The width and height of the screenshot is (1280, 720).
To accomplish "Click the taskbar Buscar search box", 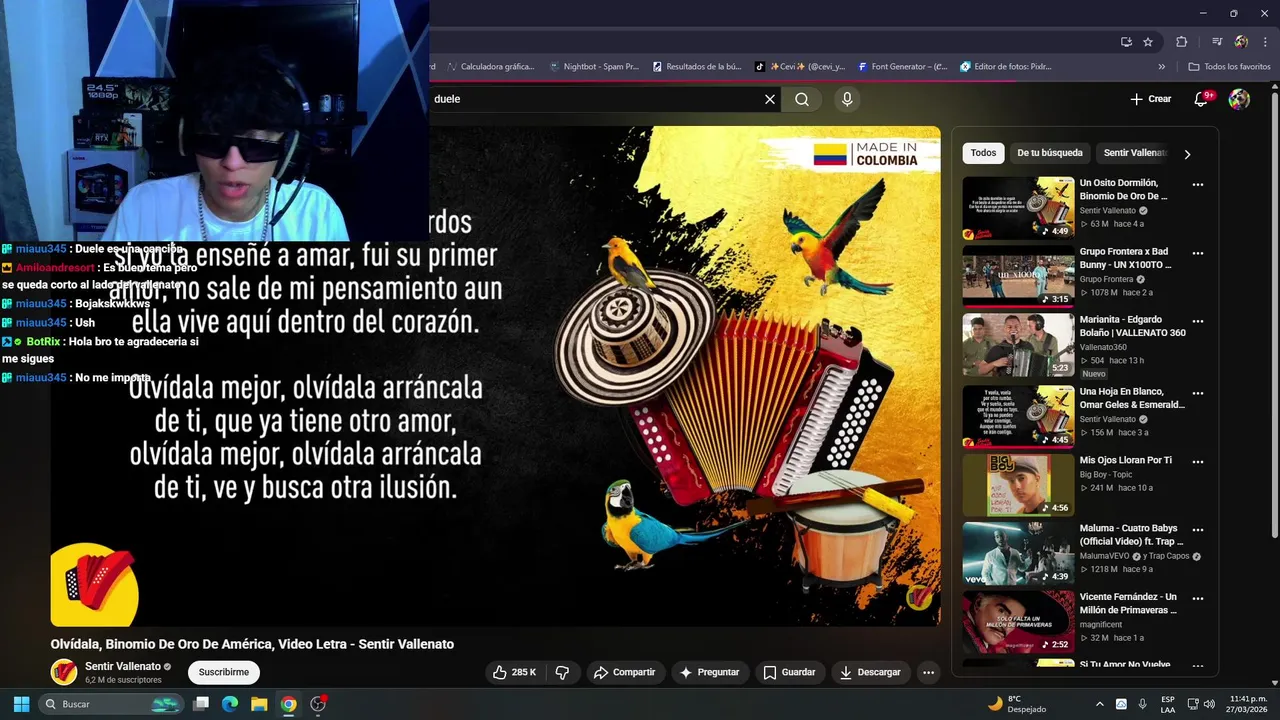I will coord(110,704).
